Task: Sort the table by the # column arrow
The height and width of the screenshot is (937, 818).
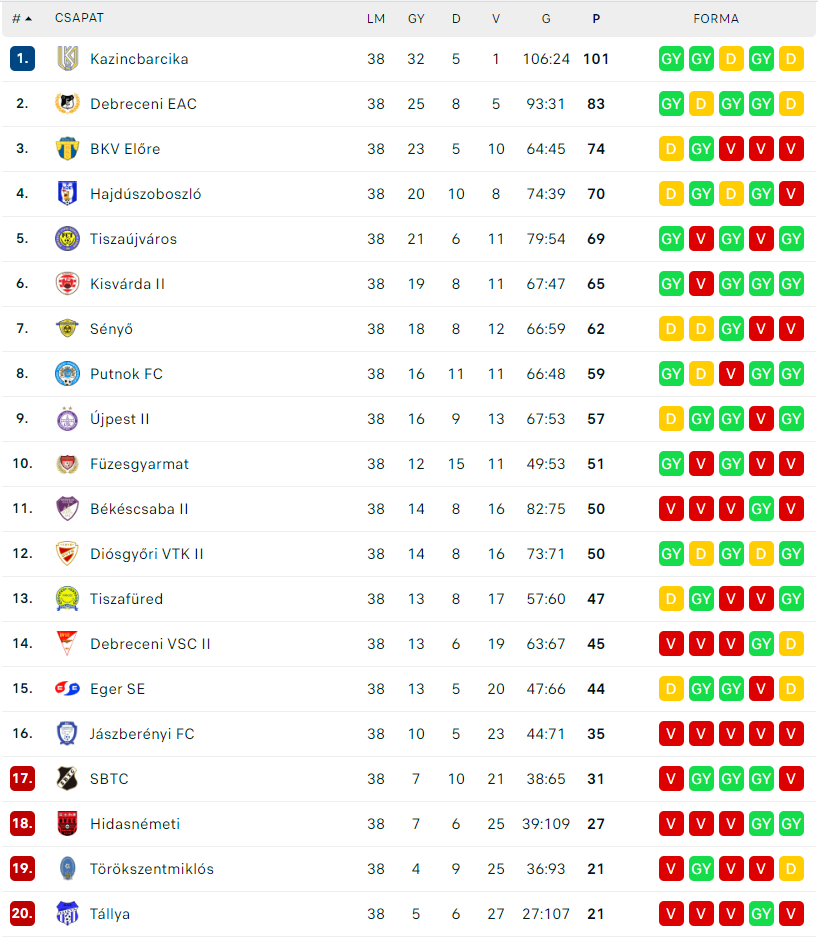Action: [x=28, y=19]
